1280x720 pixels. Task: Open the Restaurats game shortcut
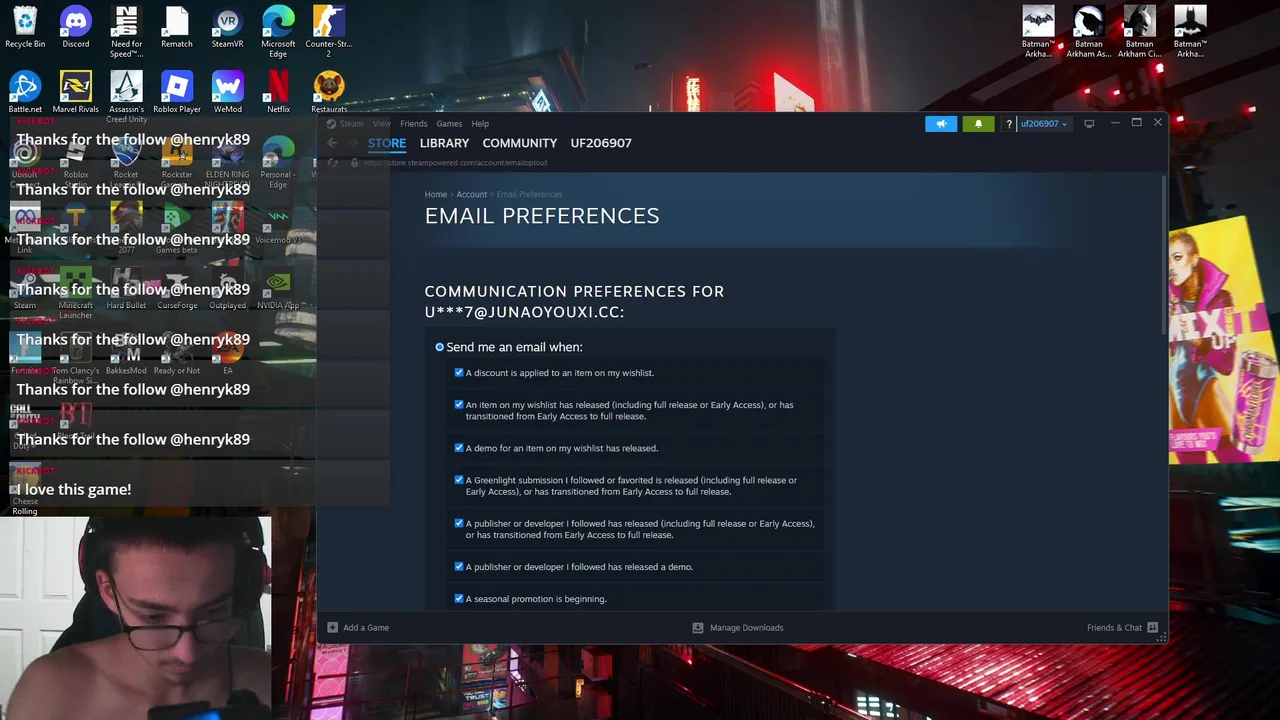(x=329, y=92)
